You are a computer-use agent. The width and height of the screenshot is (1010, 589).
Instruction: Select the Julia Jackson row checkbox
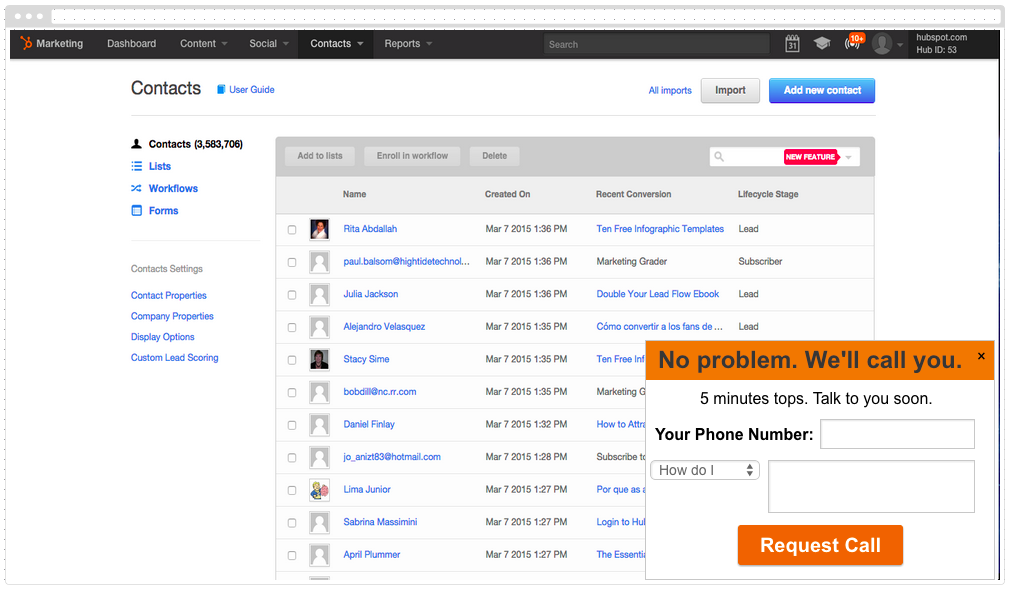pyautogui.click(x=292, y=295)
